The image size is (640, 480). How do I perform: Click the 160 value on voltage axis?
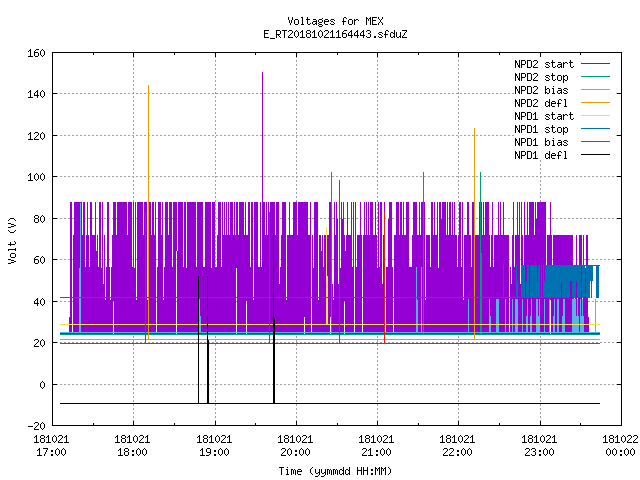[x=36, y=53]
